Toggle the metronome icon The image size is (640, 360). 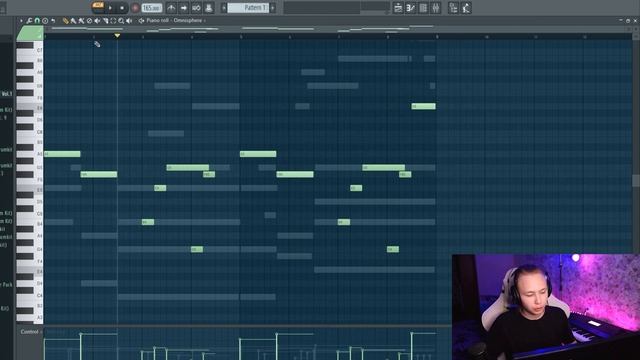tap(171, 8)
